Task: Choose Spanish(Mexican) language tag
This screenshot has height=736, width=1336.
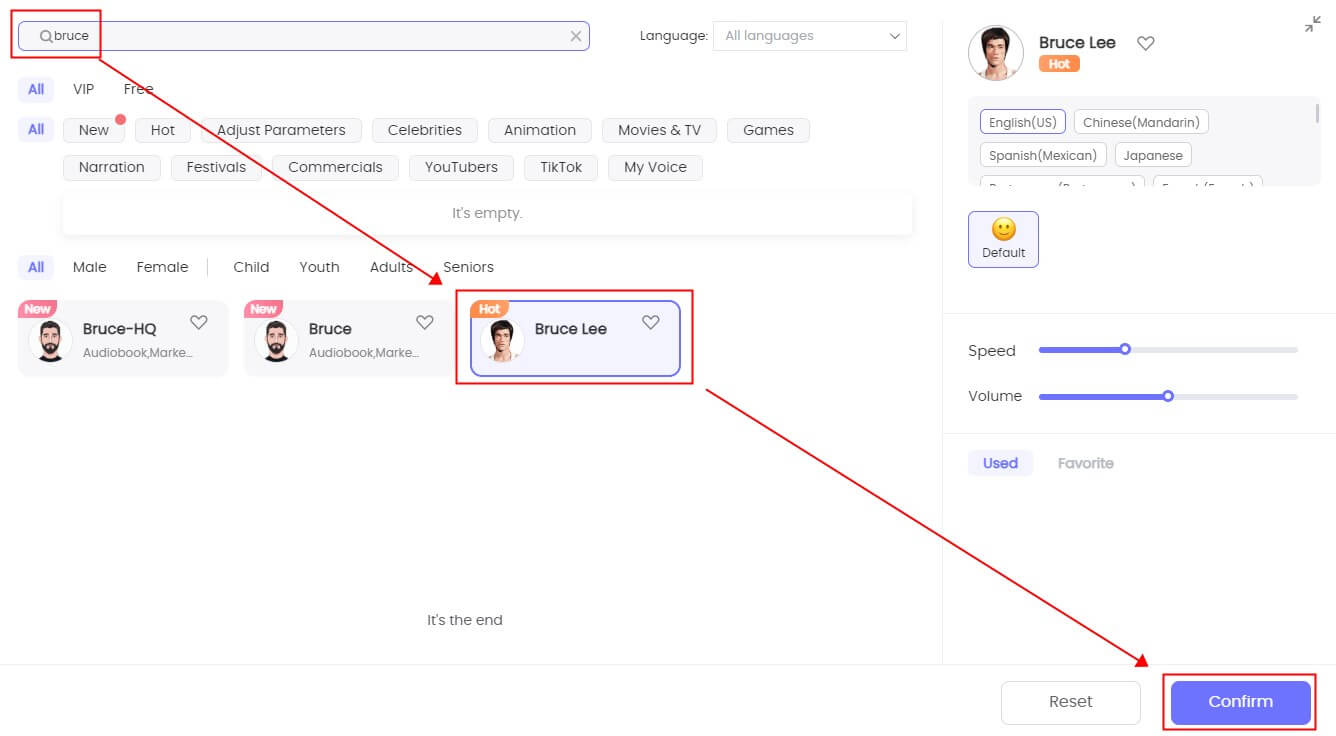Action: pyautogui.click(x=1043, y=155)
